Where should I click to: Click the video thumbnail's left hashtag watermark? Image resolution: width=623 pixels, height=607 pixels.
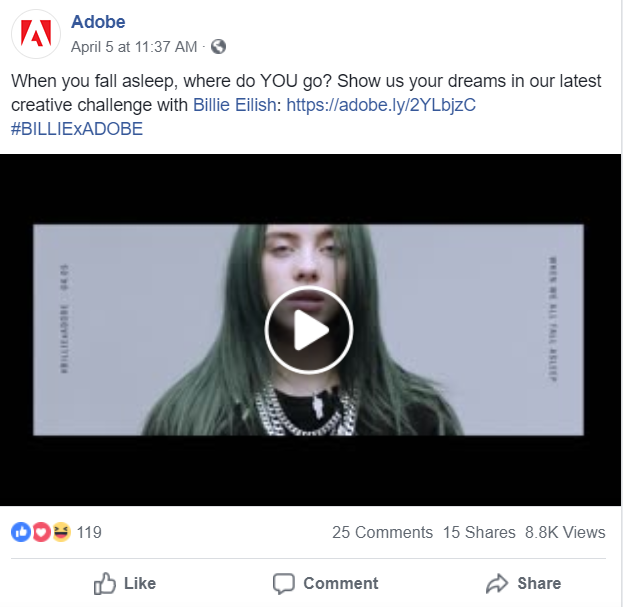pyautogui.click(x=64, y=319)
